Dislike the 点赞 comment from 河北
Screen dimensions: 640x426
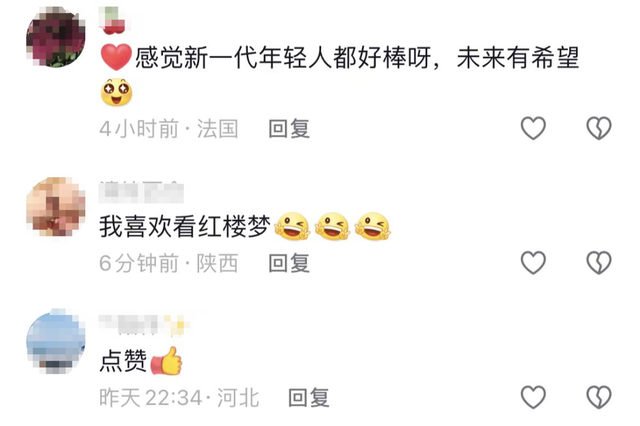coord(599,397)
